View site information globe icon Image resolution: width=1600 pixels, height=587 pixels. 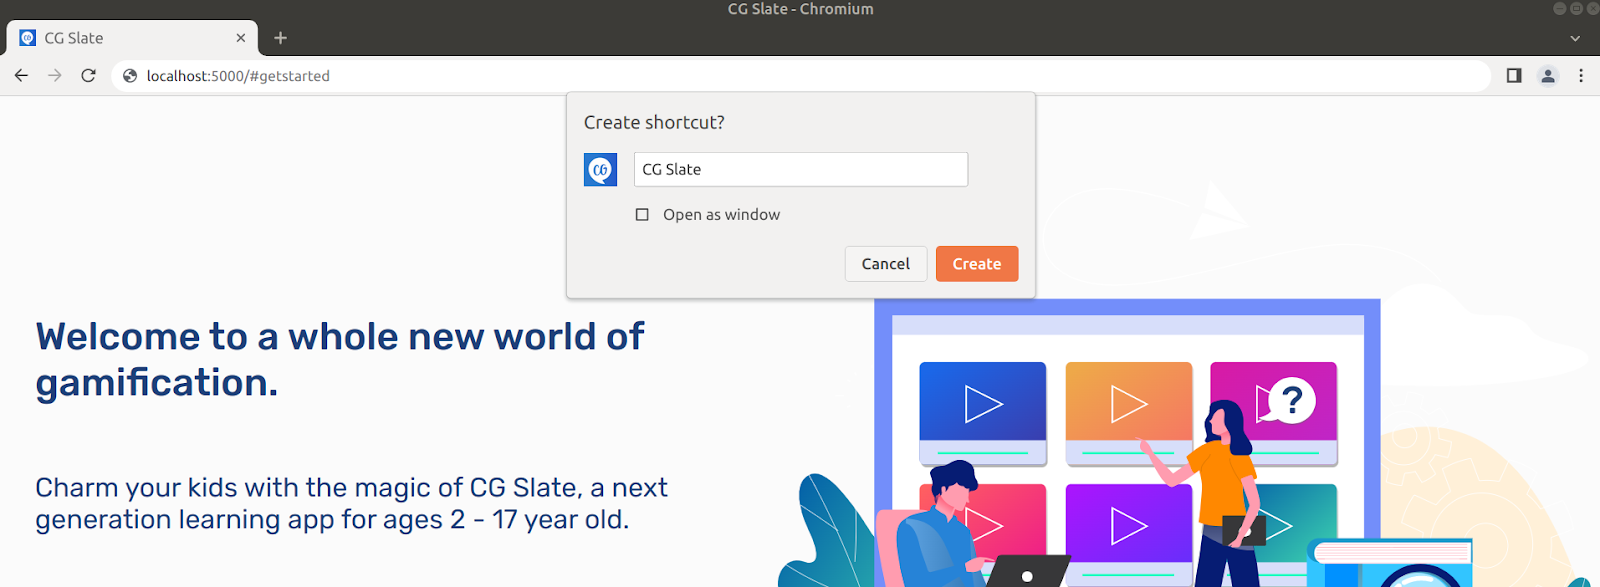pyautogui.click(x=130, y=76)
